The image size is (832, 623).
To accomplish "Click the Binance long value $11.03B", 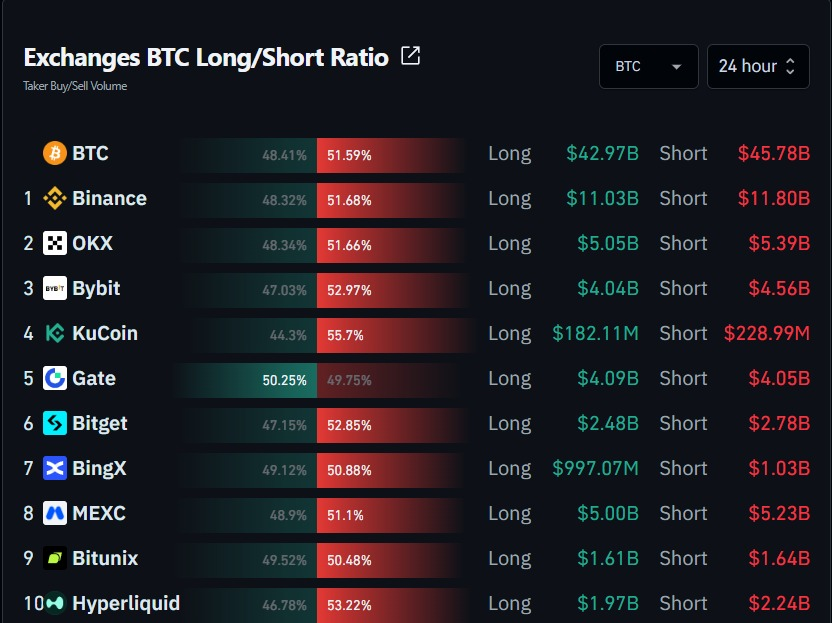I will pyautogui.click(x=602, y=198).
